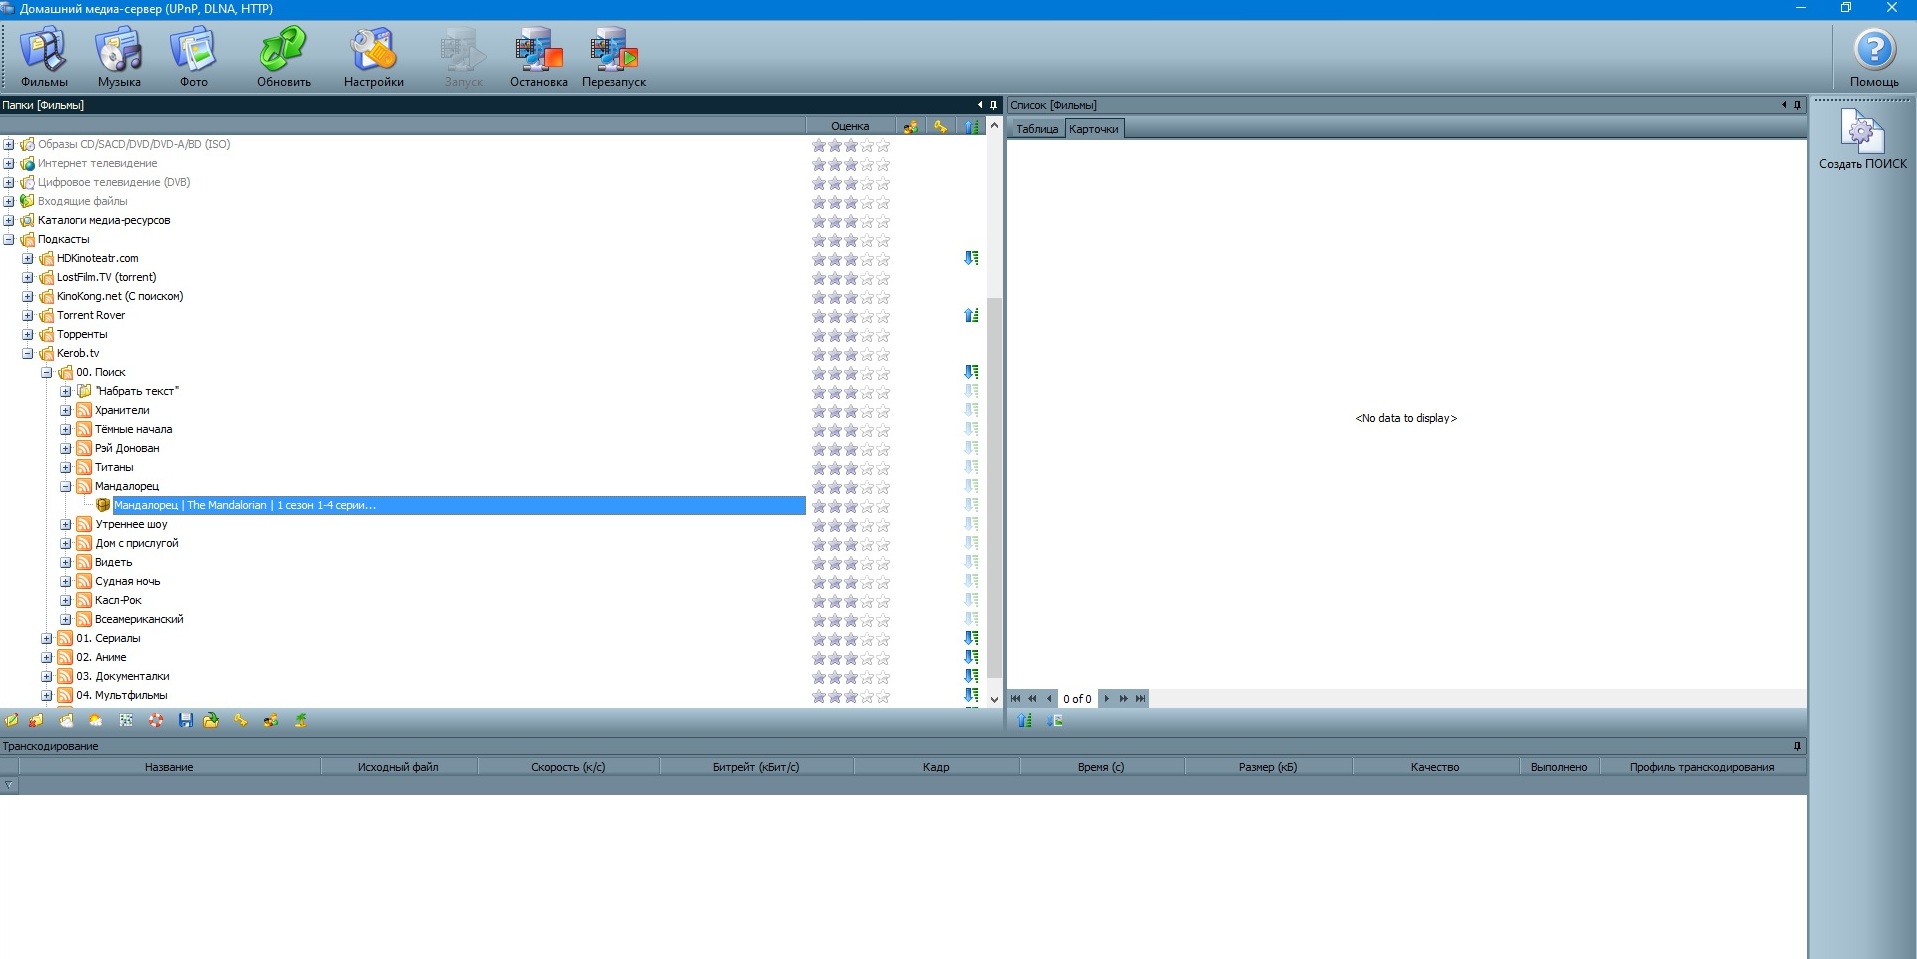Open the Музыка section in toolbar

119,58
